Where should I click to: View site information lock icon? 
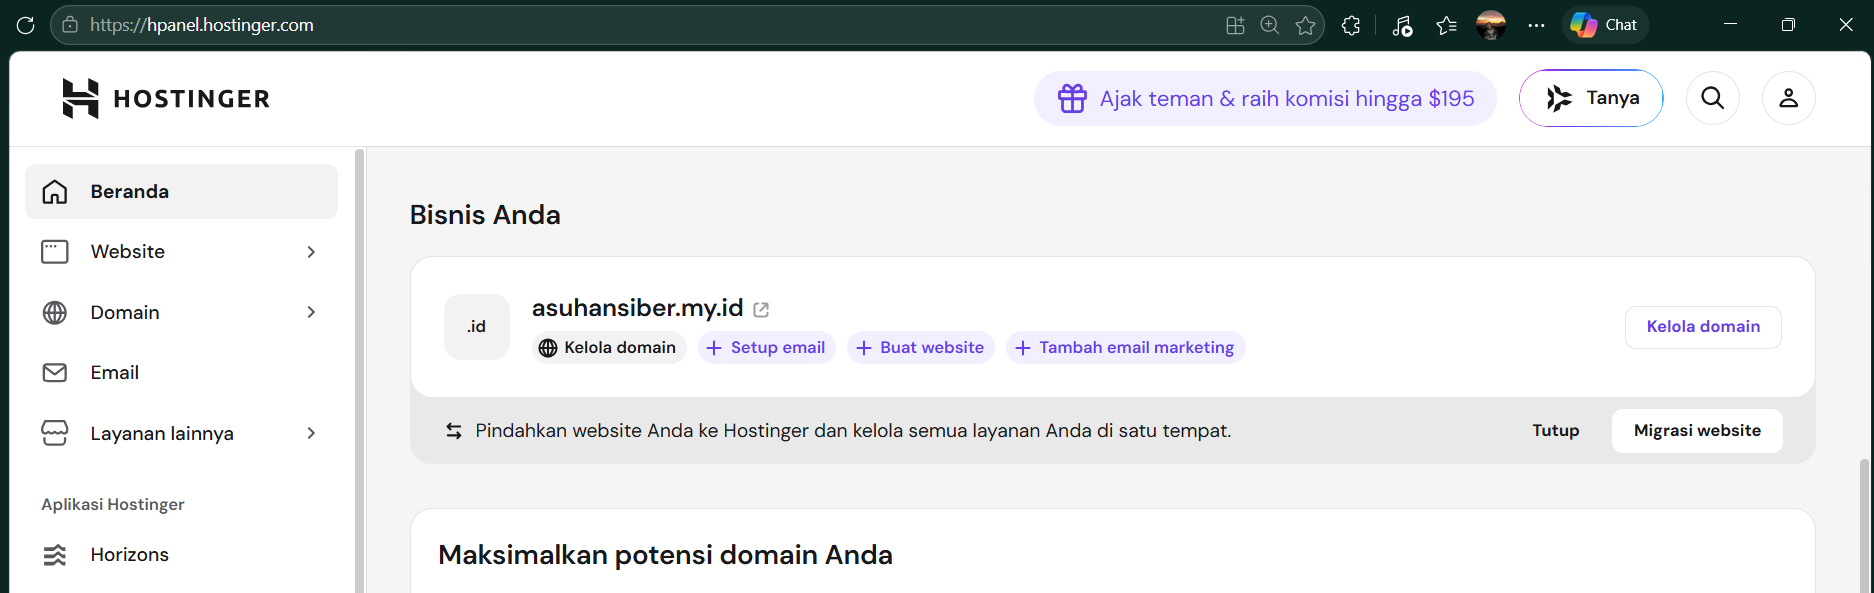pyautogui.click(x=70, y=25)
